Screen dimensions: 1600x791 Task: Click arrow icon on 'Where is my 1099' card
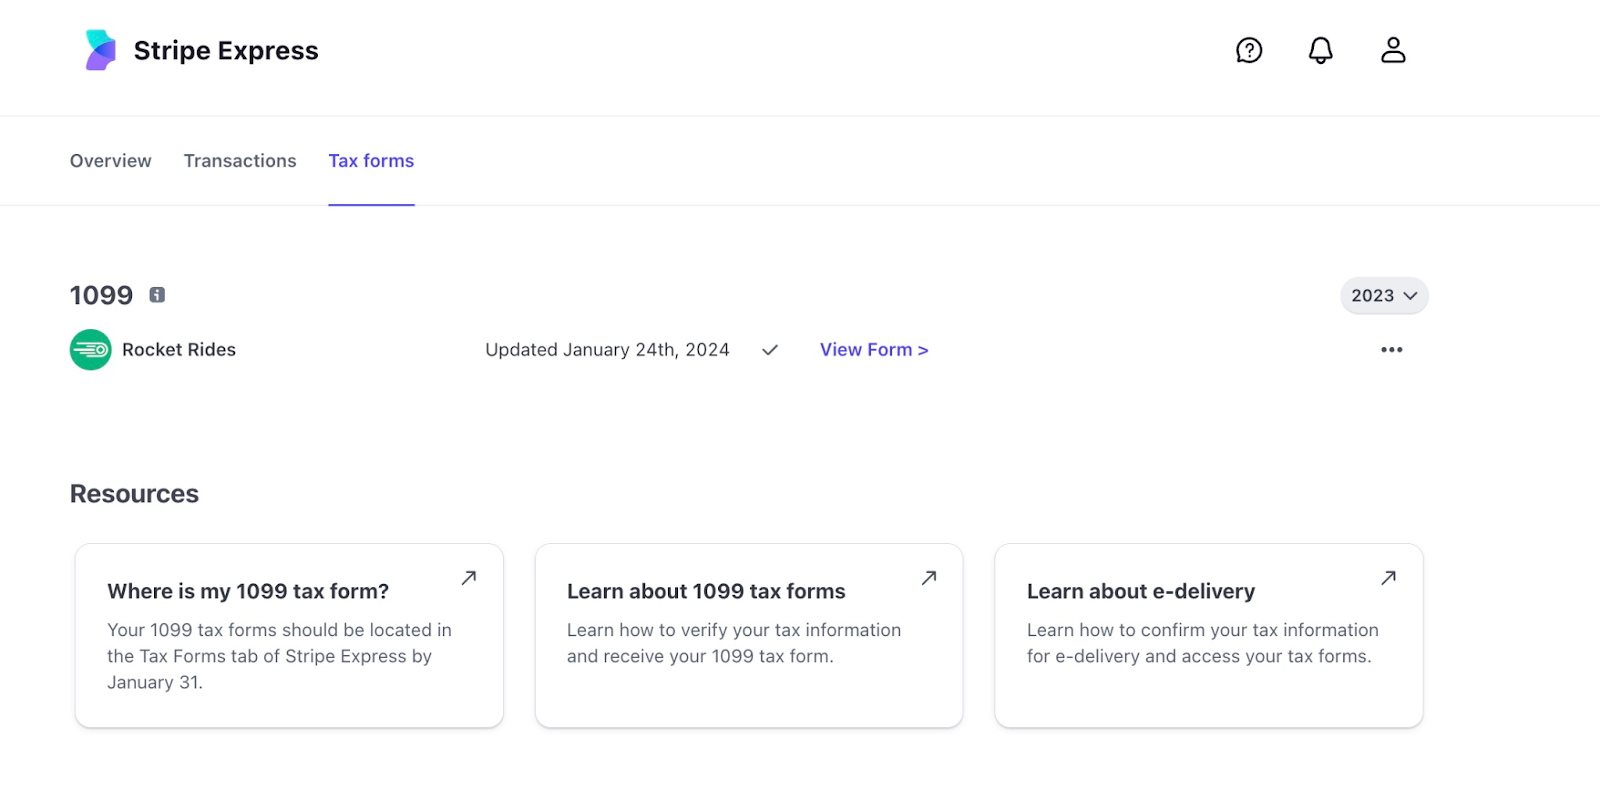(x=468, y=578)
